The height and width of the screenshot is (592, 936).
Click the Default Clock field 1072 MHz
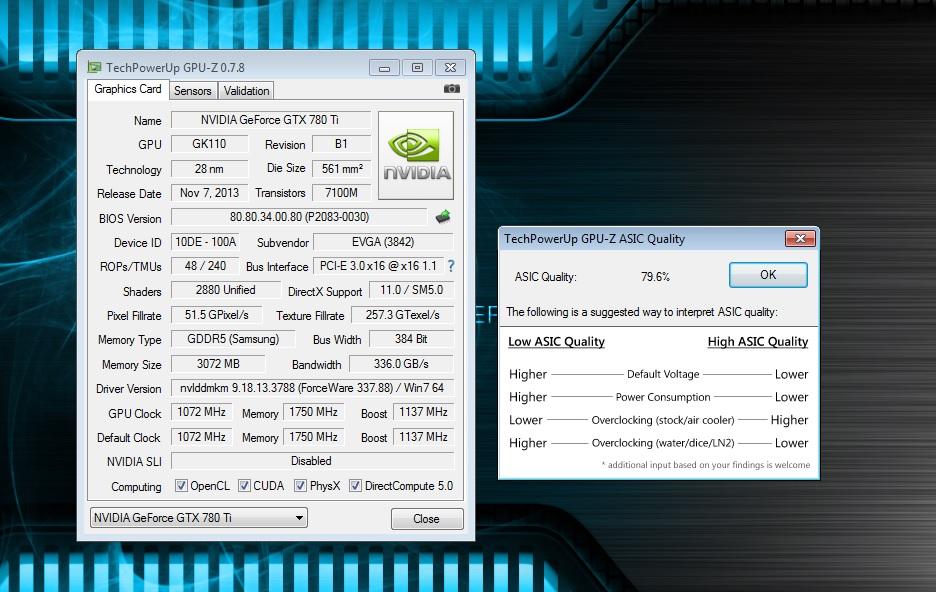point(202,437)
